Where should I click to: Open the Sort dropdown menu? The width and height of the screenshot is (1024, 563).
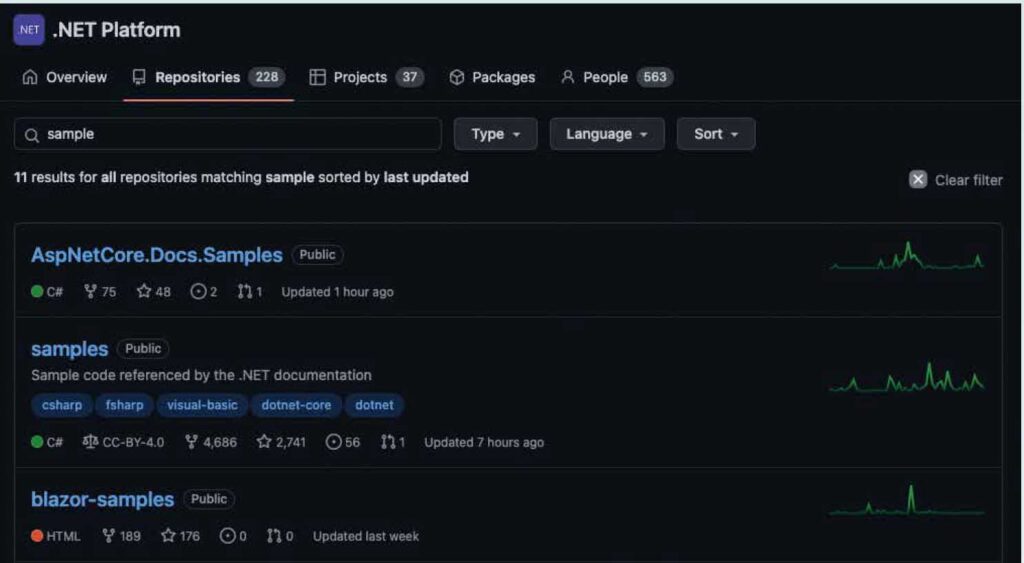click(715, 134)
